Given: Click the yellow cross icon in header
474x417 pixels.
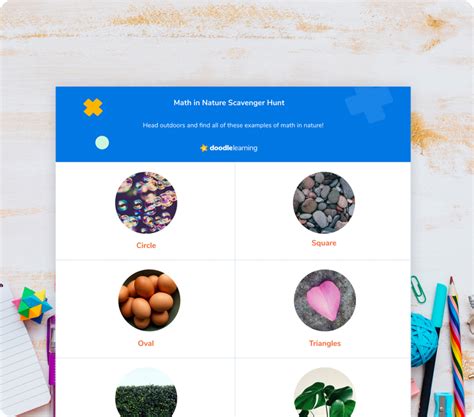Looking at the screenshot, I should point(93,108).
